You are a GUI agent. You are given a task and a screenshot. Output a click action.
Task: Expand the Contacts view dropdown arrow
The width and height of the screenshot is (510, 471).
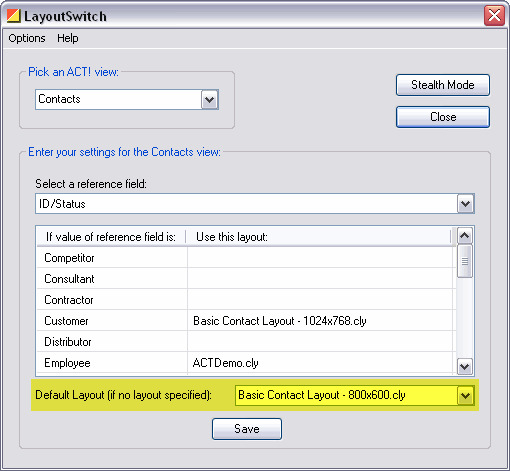[210, 99]
